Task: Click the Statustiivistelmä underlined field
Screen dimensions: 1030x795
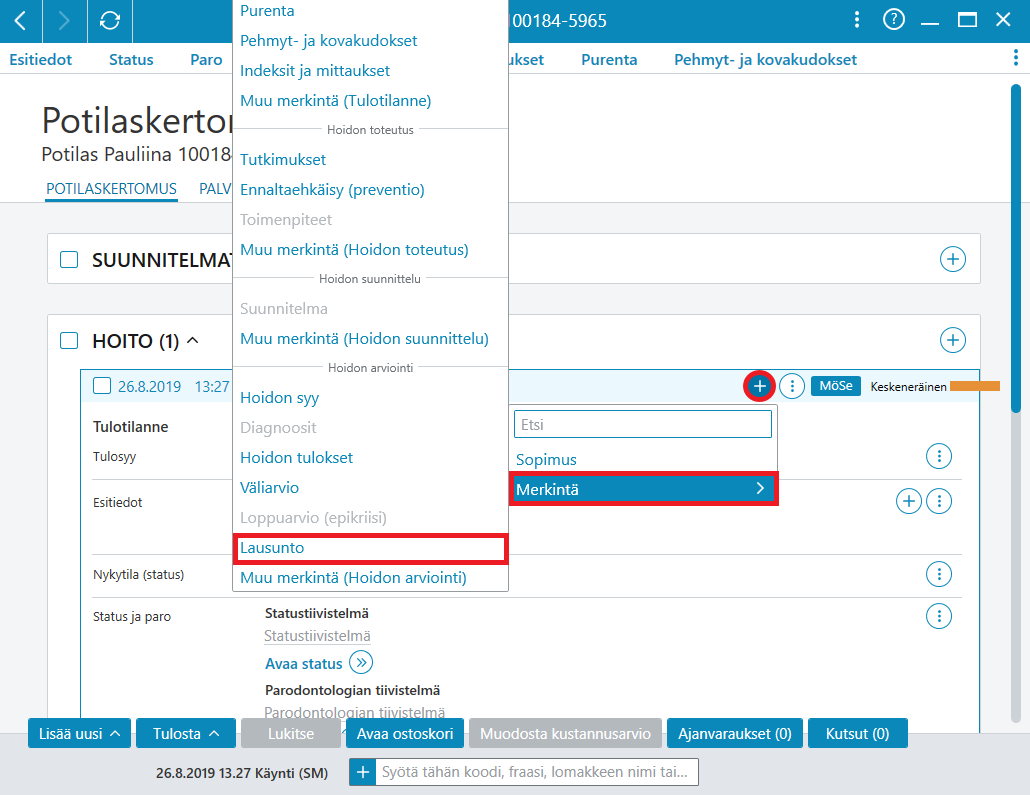Action: [317, 635]
